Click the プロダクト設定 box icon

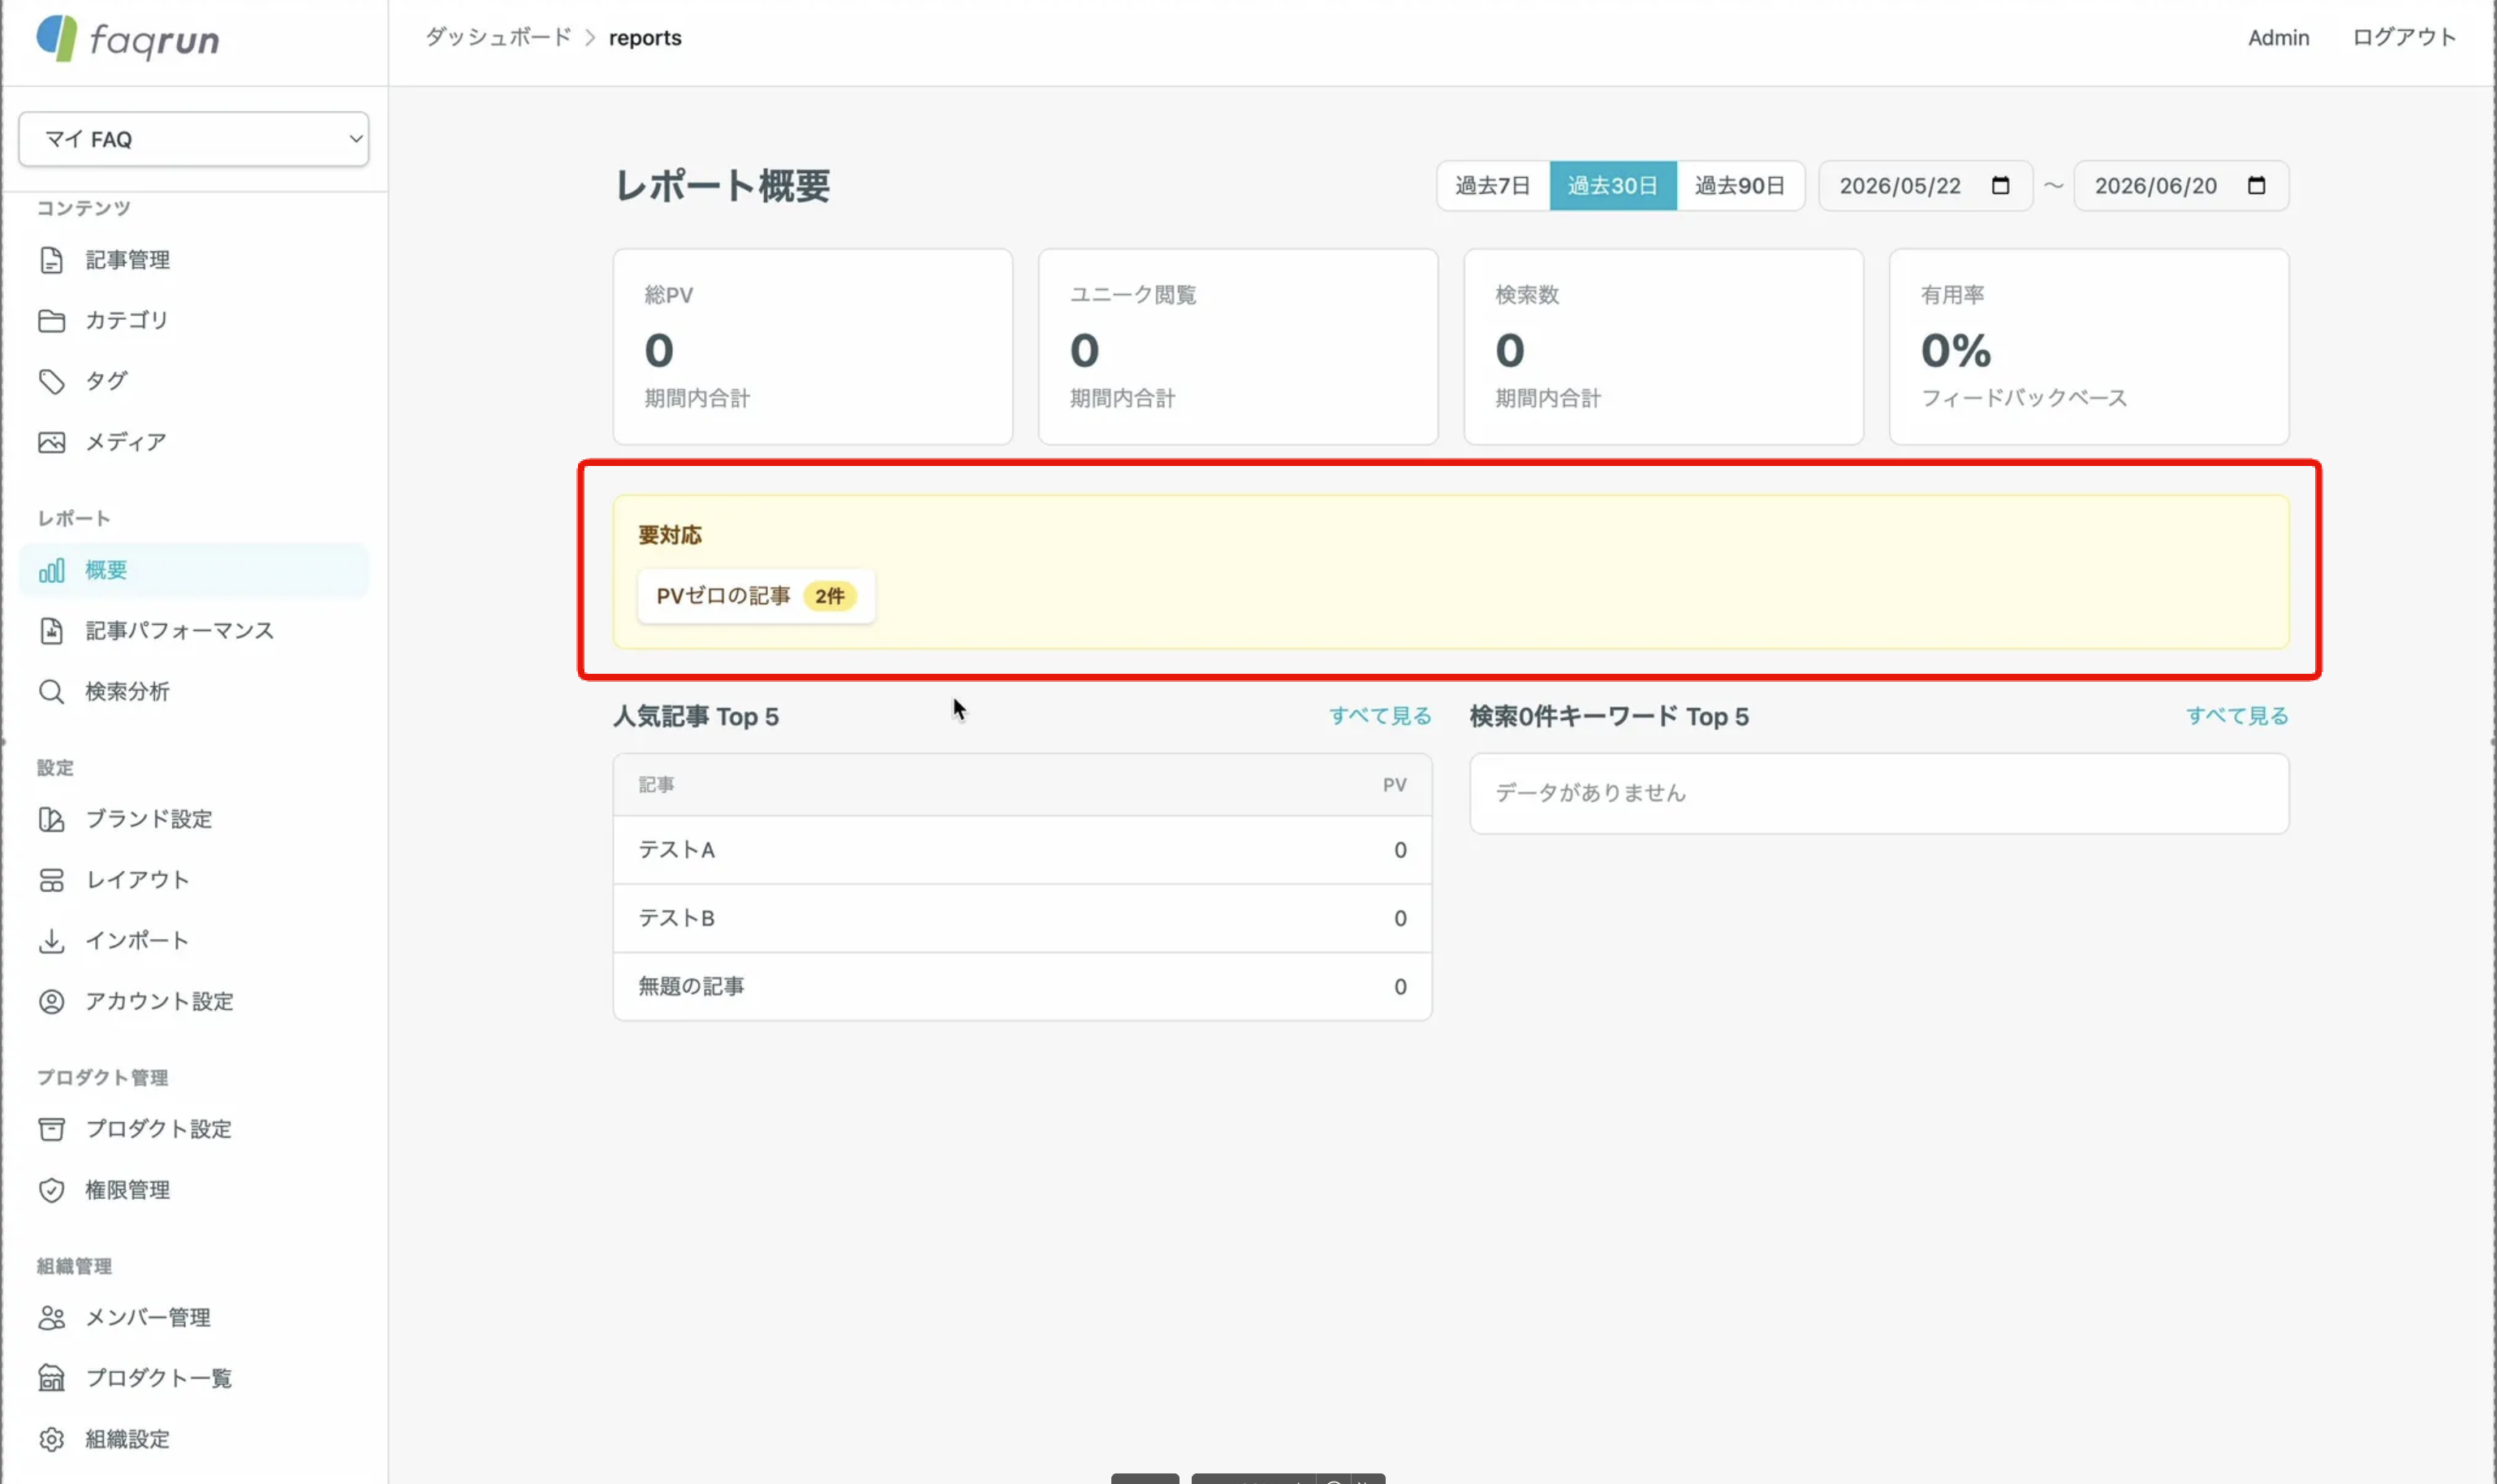[x=51, y=1129]
